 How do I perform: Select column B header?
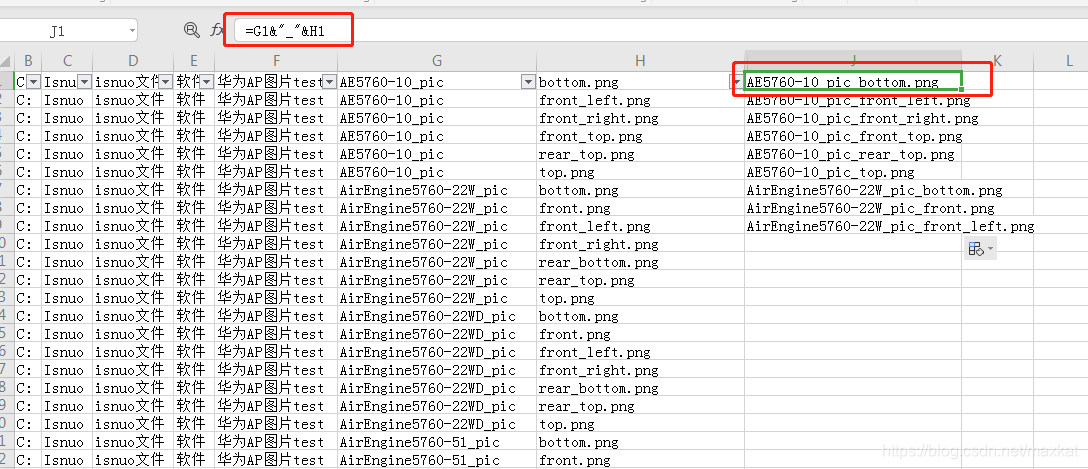click(x=28, y=61)
